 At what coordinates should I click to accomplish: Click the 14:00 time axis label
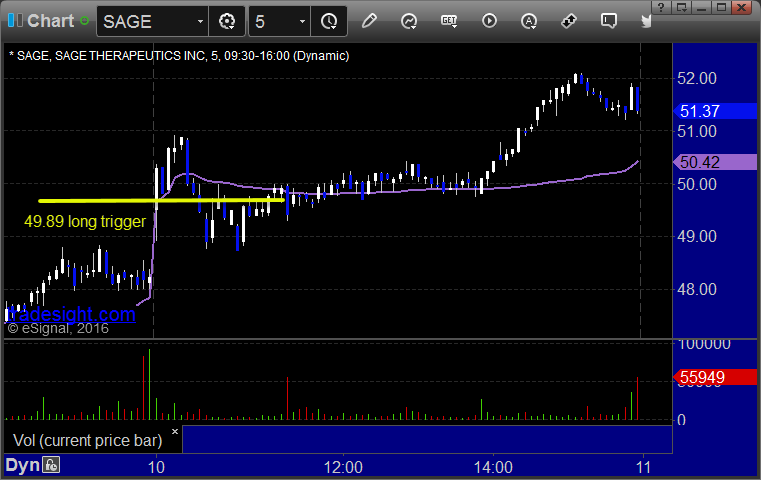[493, 467]
